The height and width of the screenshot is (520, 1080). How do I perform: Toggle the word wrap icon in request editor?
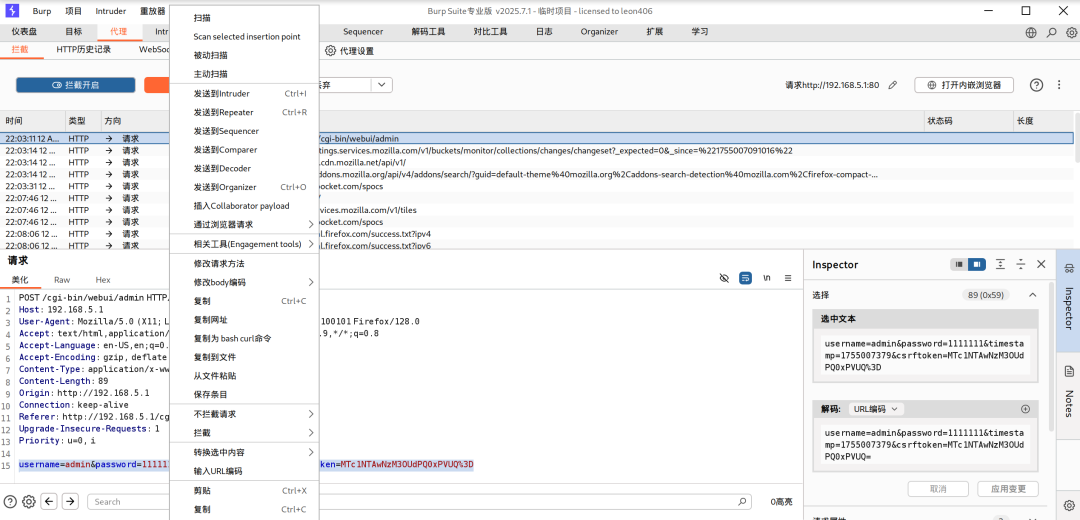pyautogui.click(x=745, y=278)
